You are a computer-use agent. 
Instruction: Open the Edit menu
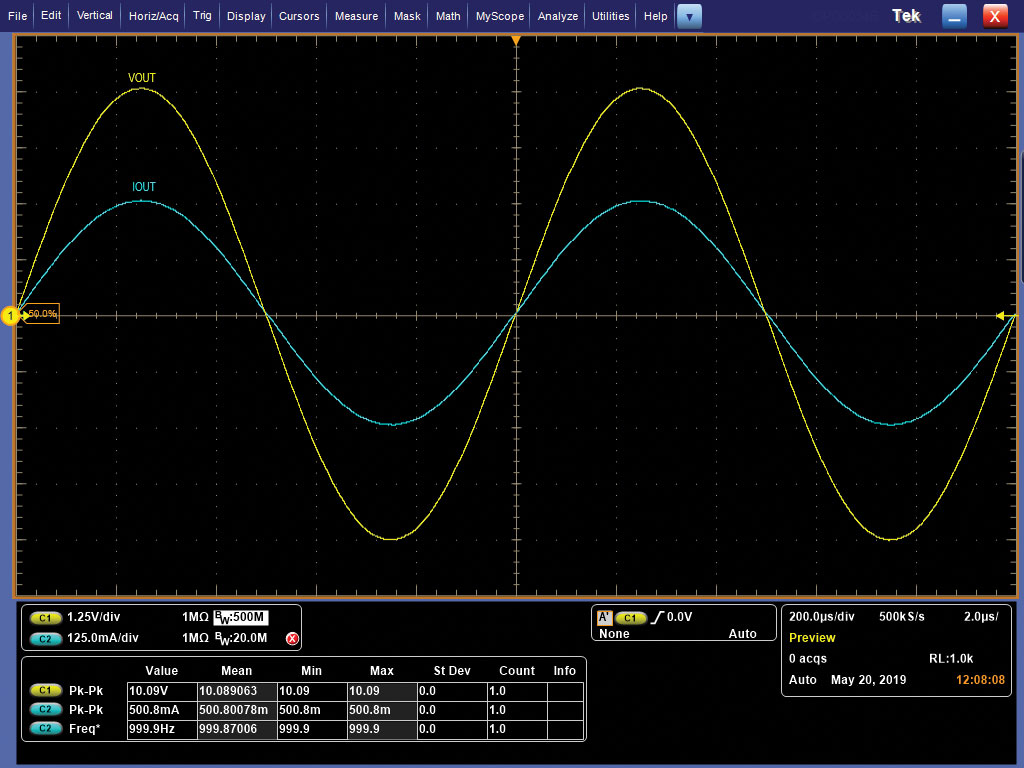[50, 16]
